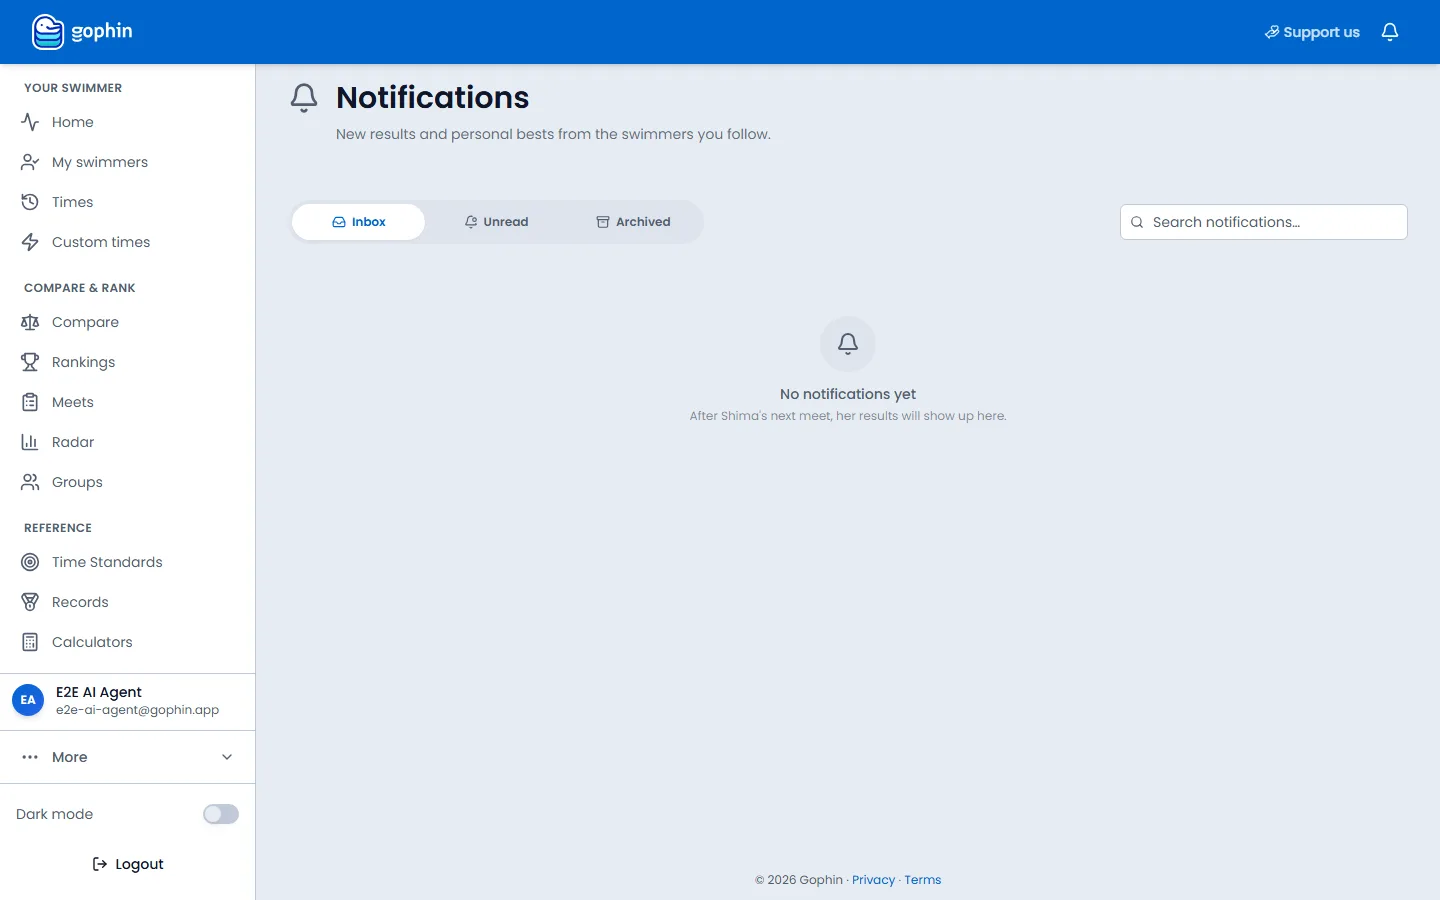The width and height of the screenshot is (1440, 900).
Task: Click the EA user avatar
Action: pyautogui.click(x=28, y=700)
